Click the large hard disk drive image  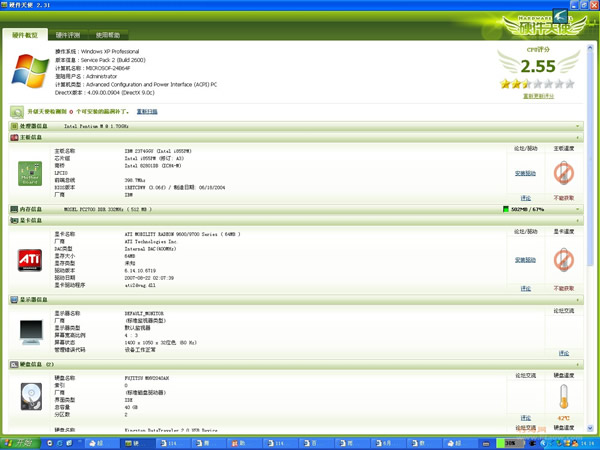[31, 396]
